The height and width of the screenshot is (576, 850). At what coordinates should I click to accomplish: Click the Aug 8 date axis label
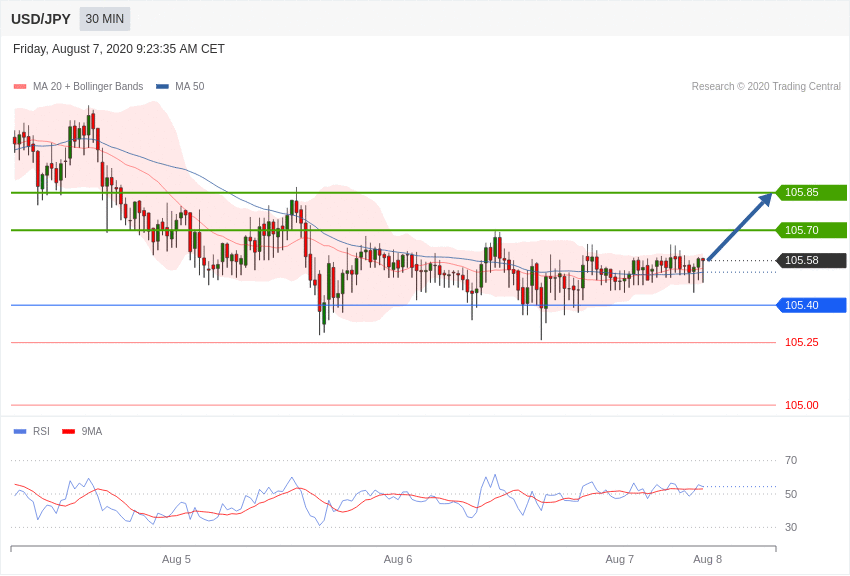707,559
